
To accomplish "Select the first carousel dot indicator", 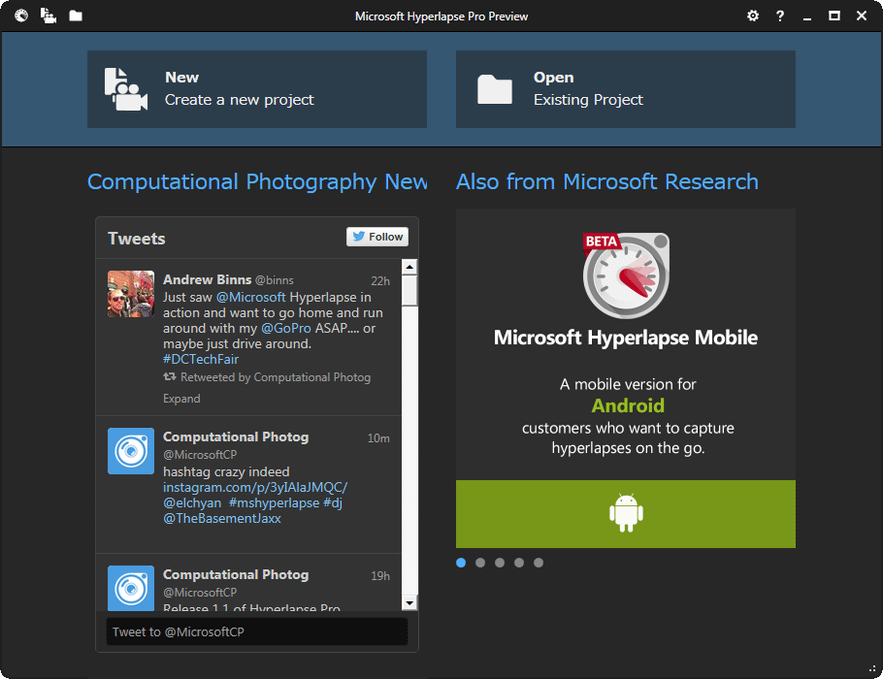I will point(461,562).
